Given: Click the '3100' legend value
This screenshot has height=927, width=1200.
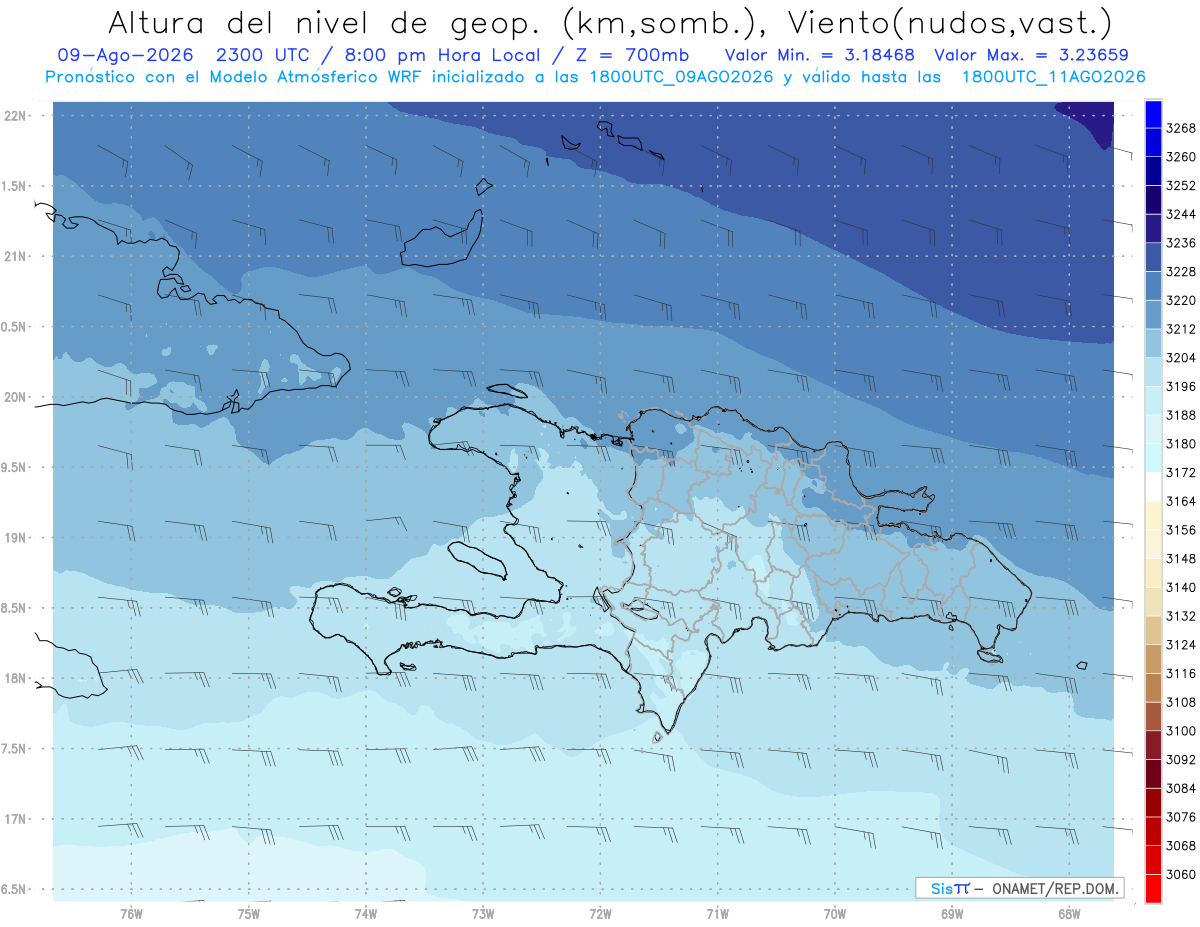Looking at the screenshot, I should (1181, 731).
